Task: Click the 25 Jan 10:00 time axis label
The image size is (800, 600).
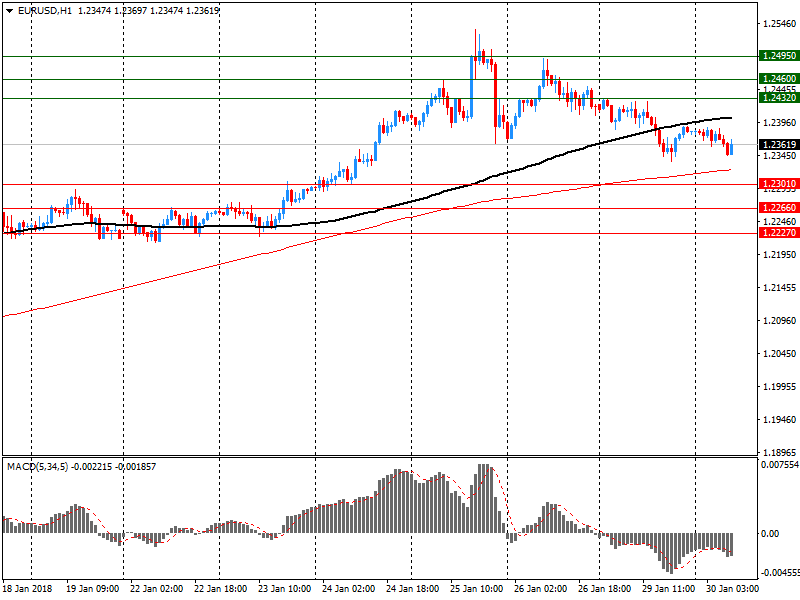Action: (477, 588)
